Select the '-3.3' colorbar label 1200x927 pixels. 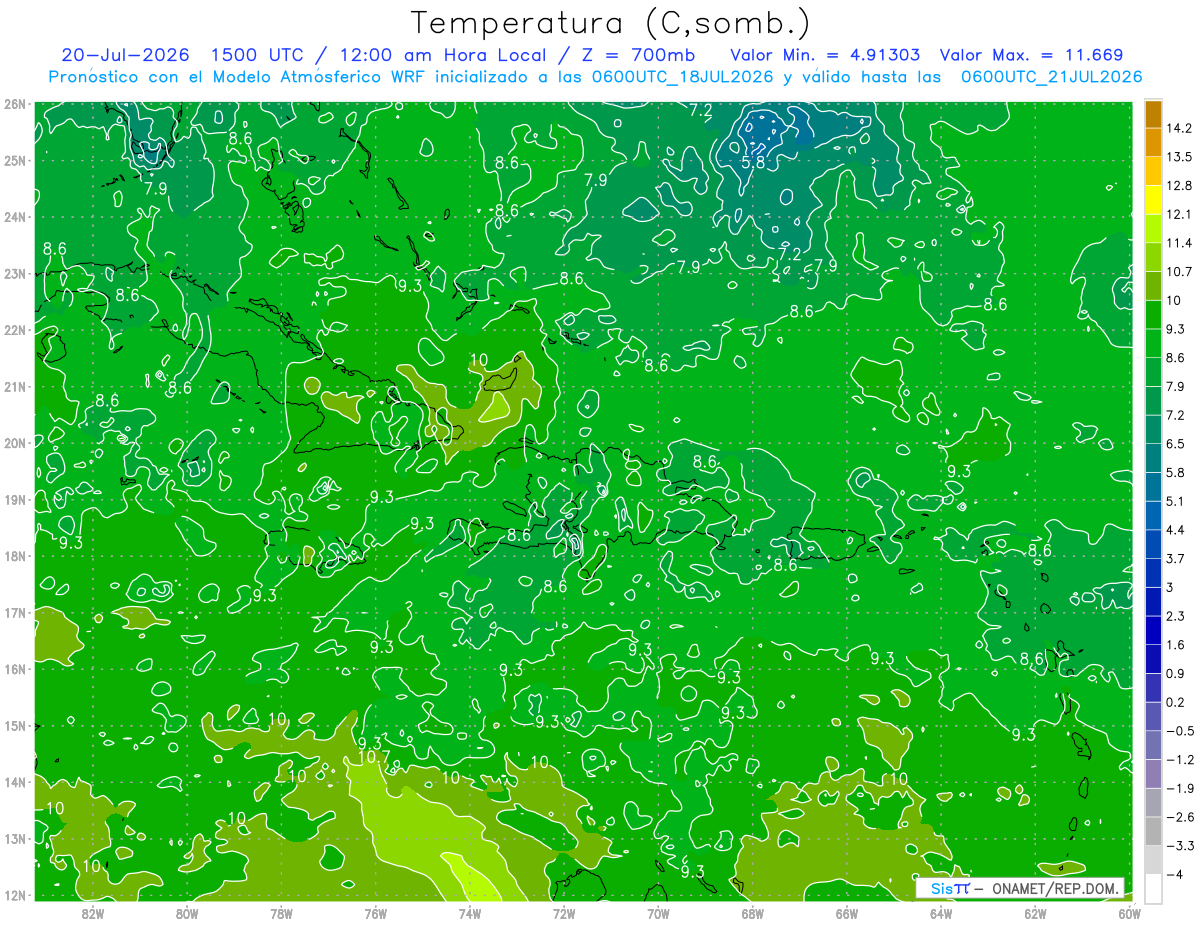[x=1178, y=845]
